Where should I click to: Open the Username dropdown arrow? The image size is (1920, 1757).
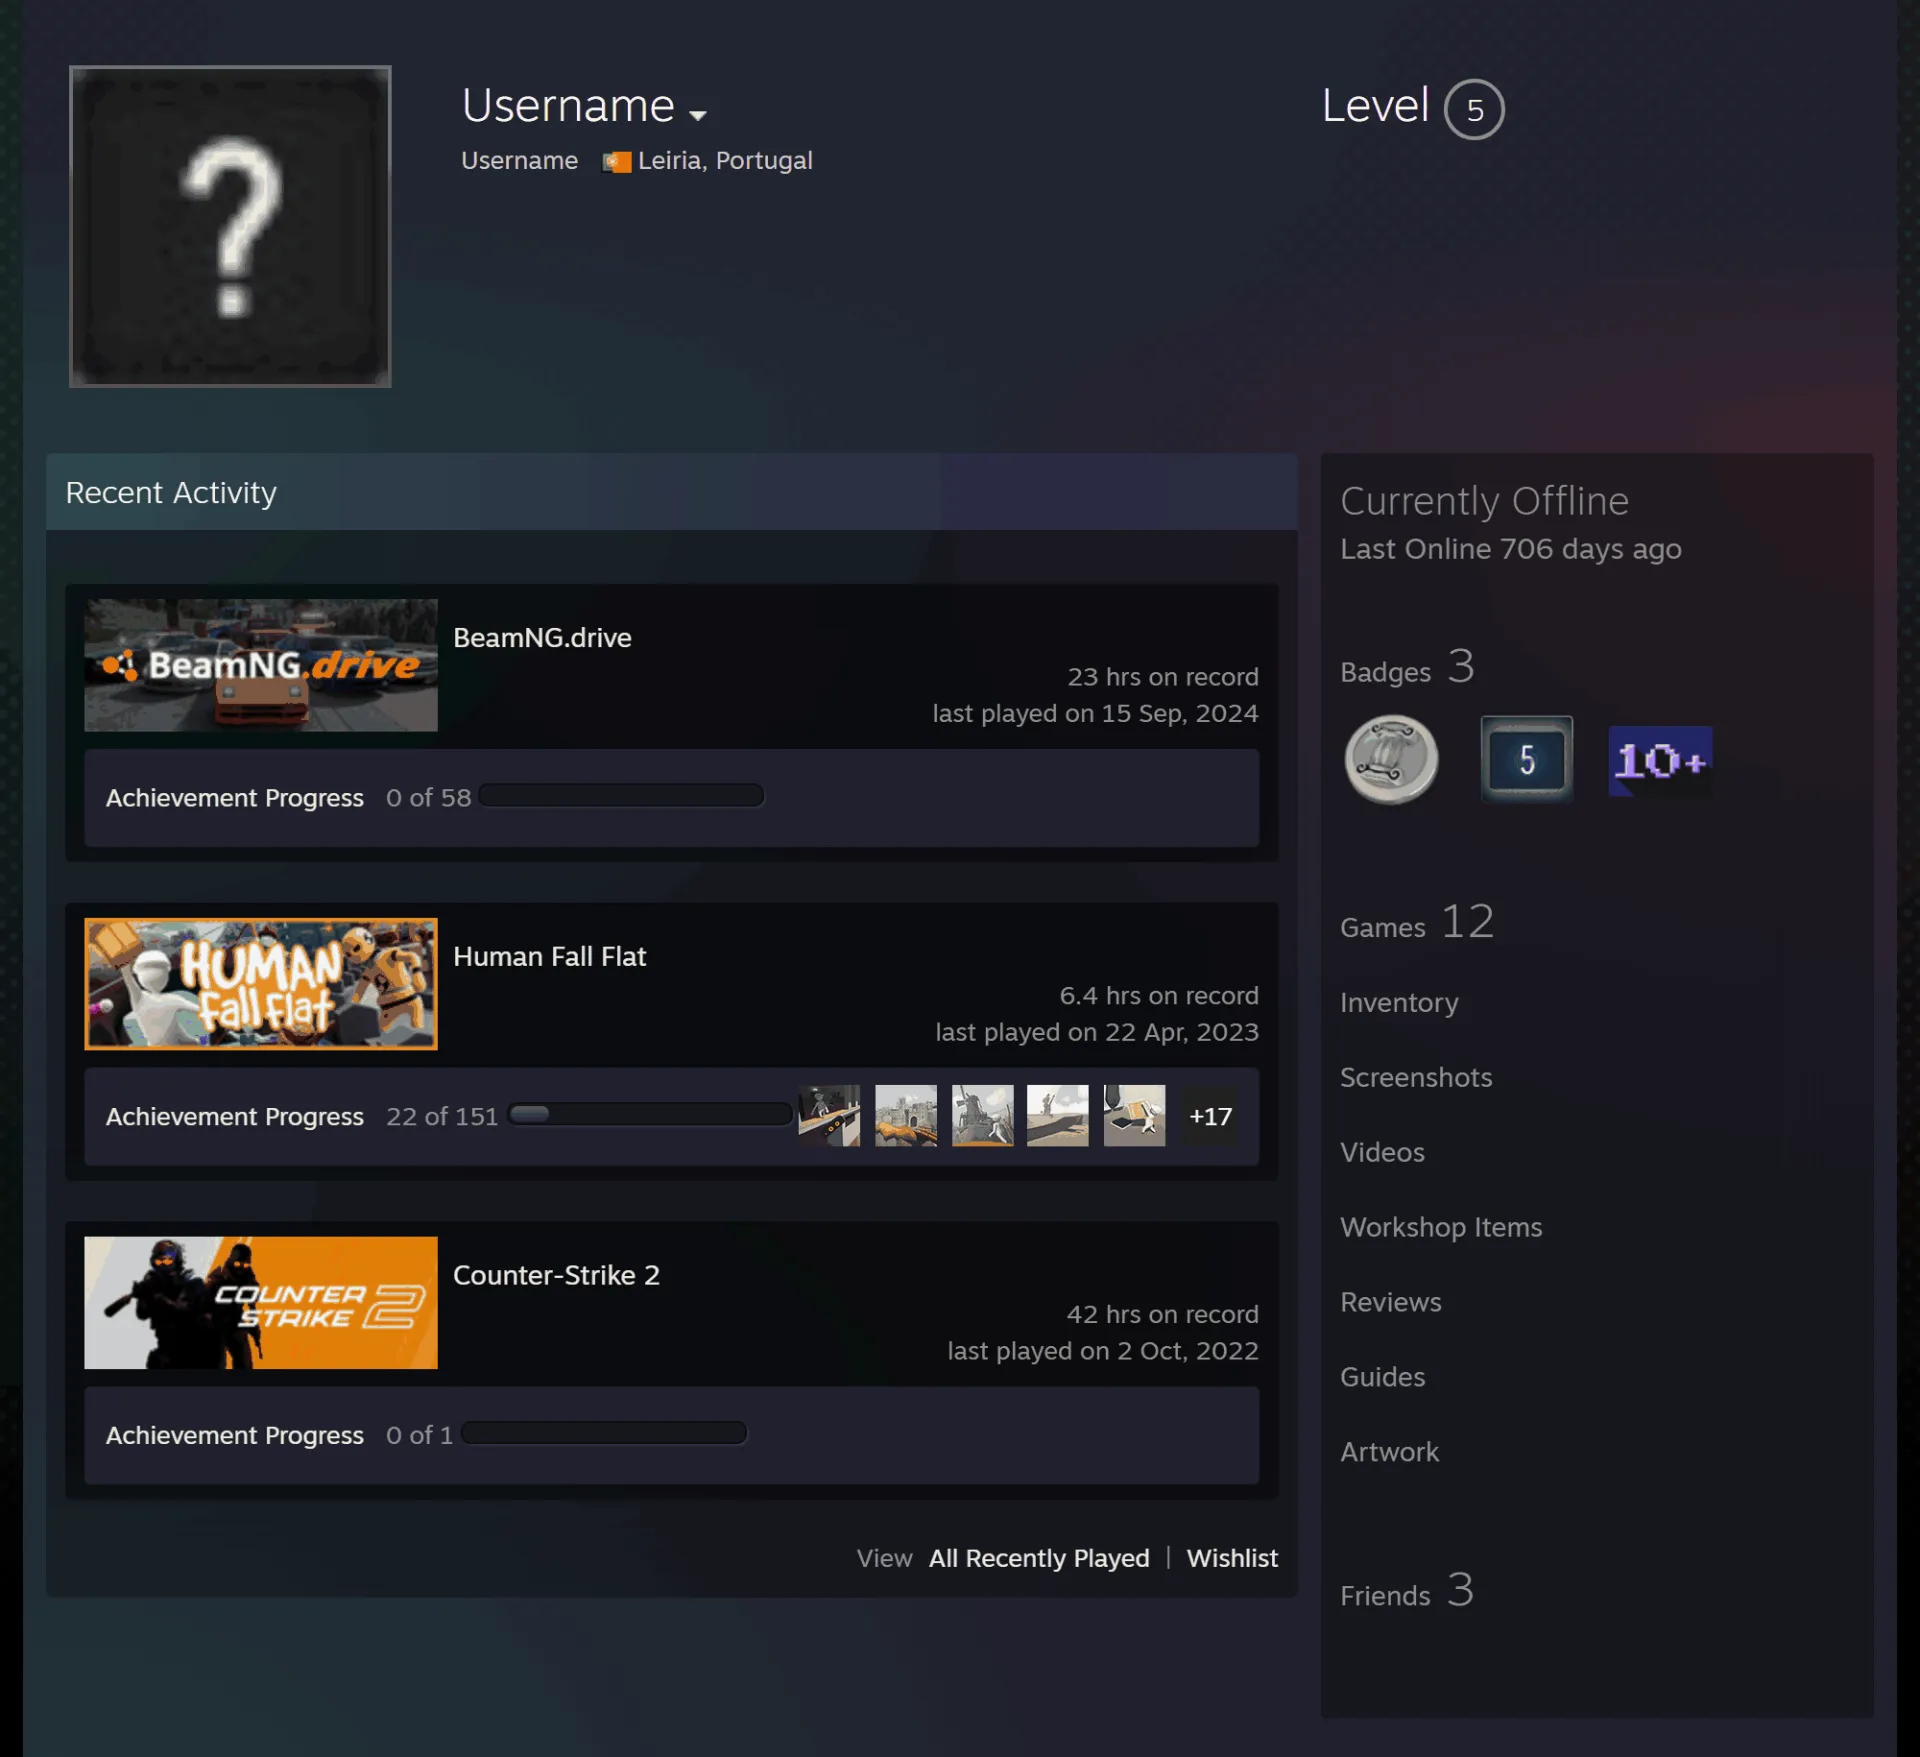click(x=698, y=115)
